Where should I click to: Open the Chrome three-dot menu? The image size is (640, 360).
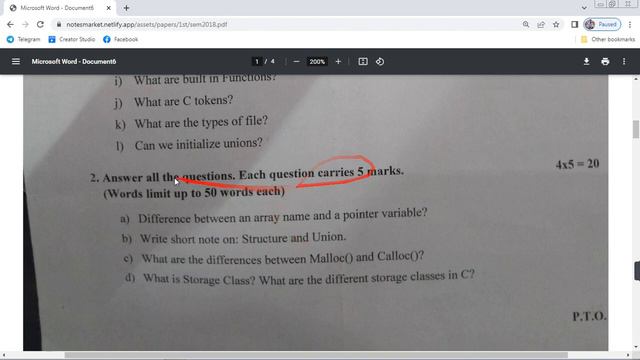coord(630,24)
